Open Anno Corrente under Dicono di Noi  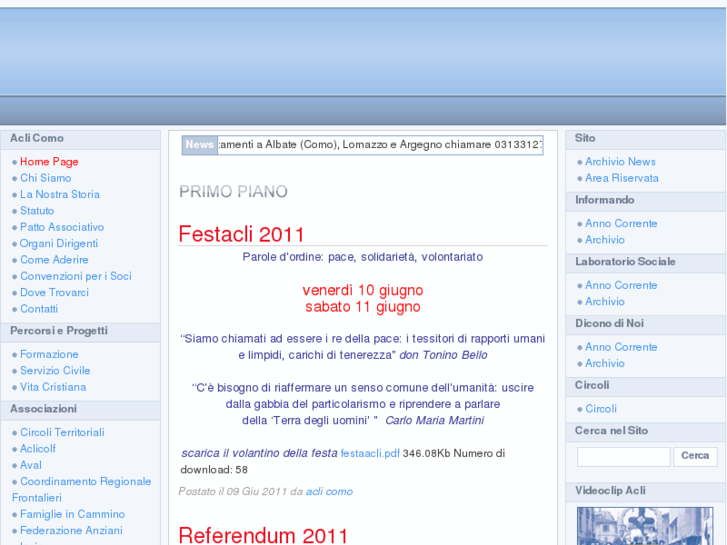pyautogui.click(x=621, y=347)
